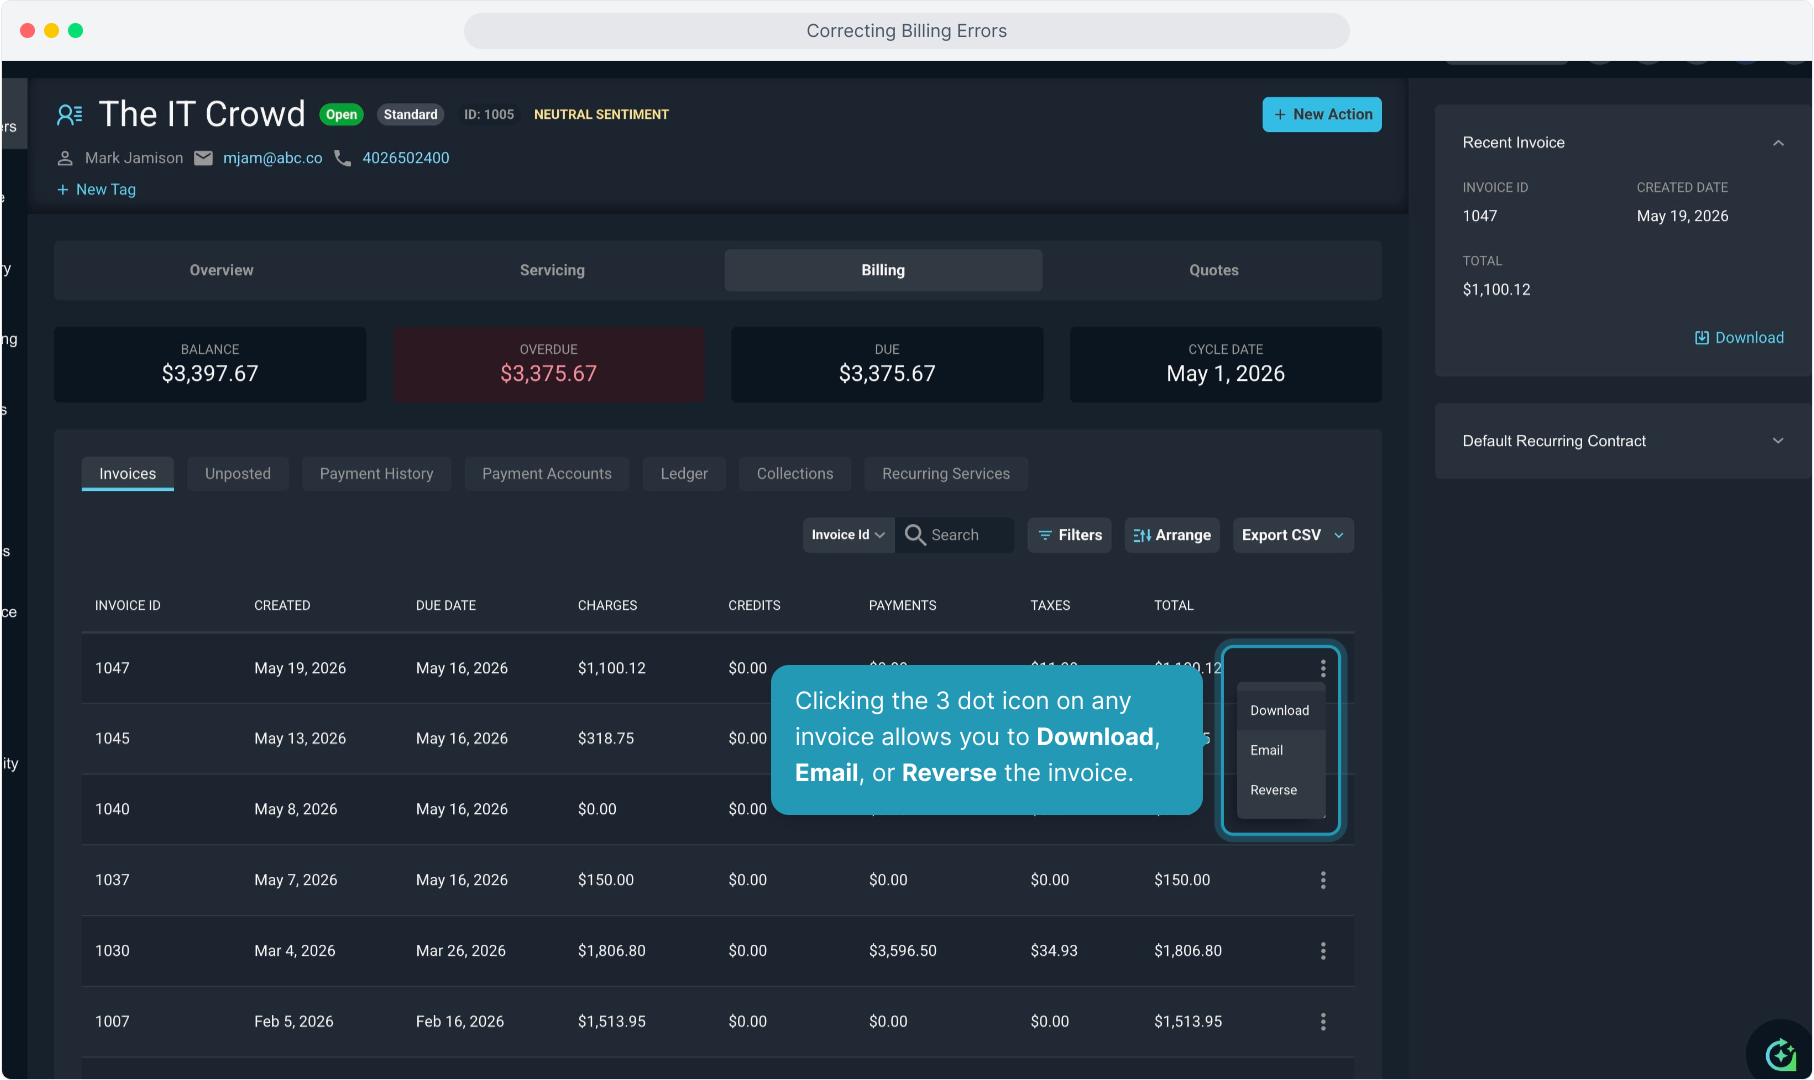
Task: Click the 4026502400 phone link
Action: (x=406, y=158)
